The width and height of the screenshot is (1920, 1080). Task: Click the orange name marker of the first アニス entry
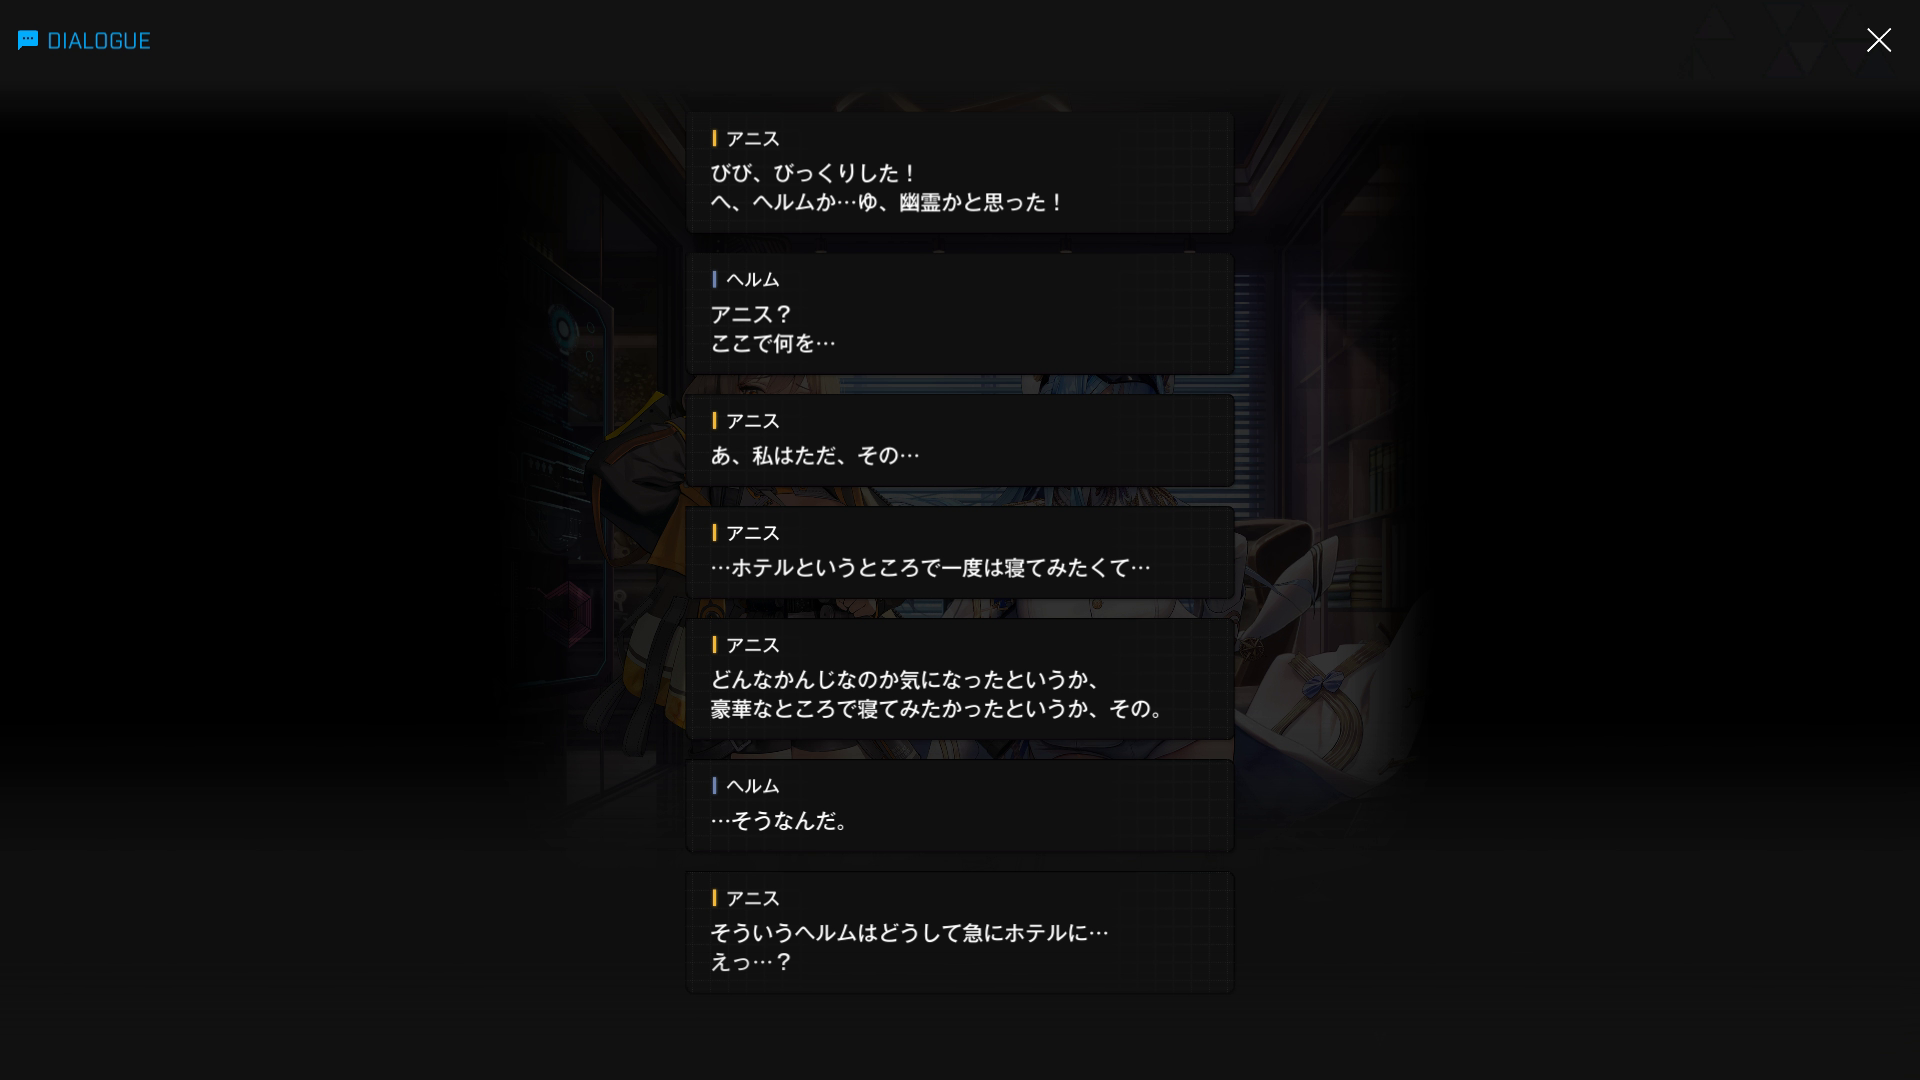pyautogui.click(x=714, y=138)
